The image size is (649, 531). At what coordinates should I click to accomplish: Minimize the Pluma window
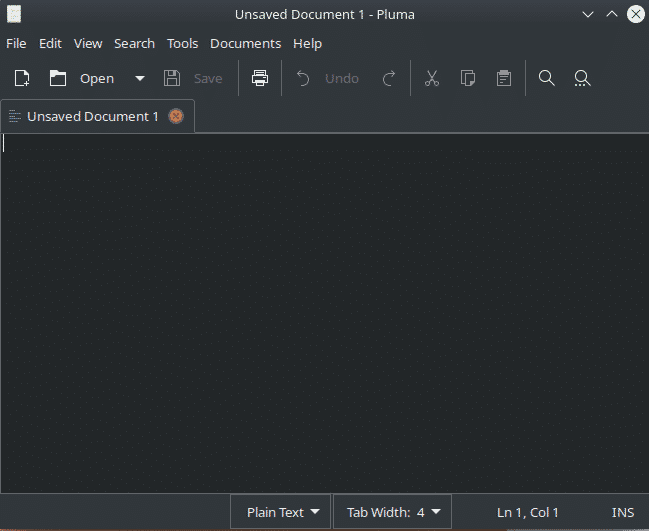pyautogui.click(x=588, y=14)
